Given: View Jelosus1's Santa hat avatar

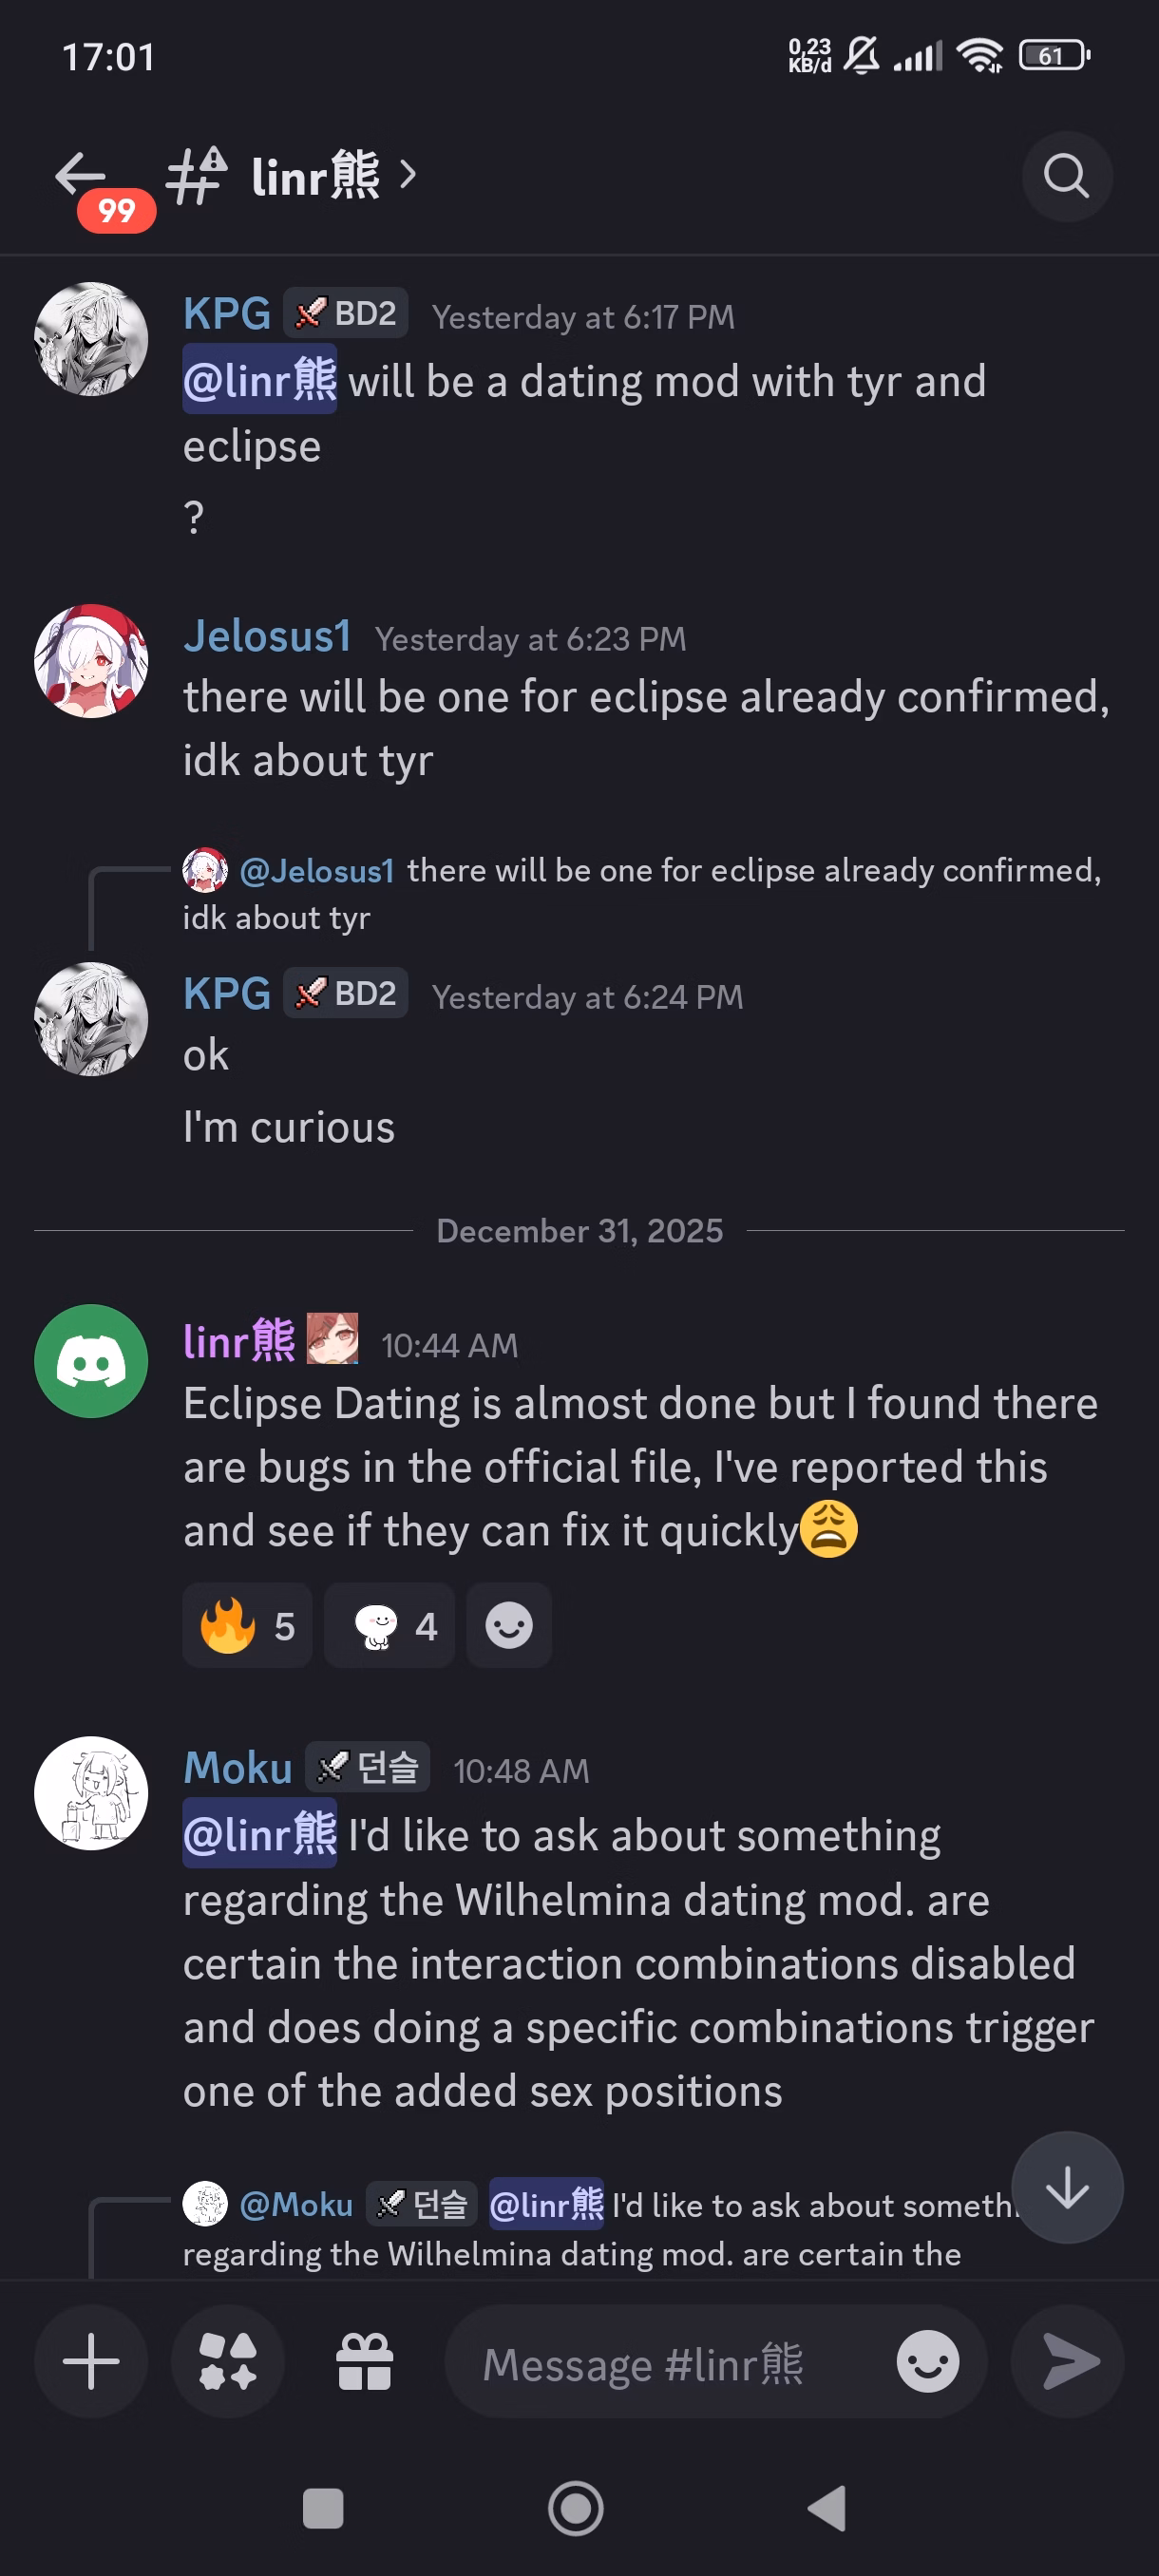Looking at the screenshot, I should (x=91, y=661).
